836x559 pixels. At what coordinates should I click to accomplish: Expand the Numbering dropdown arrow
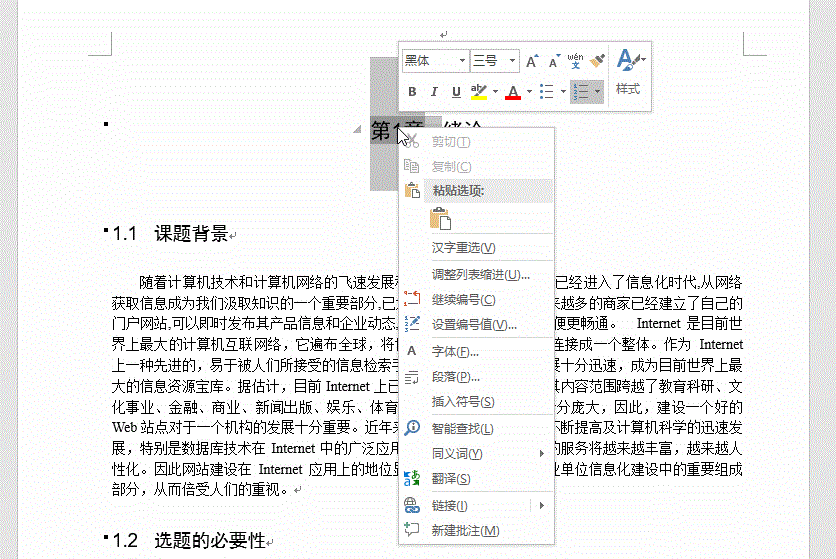(597, 92)
